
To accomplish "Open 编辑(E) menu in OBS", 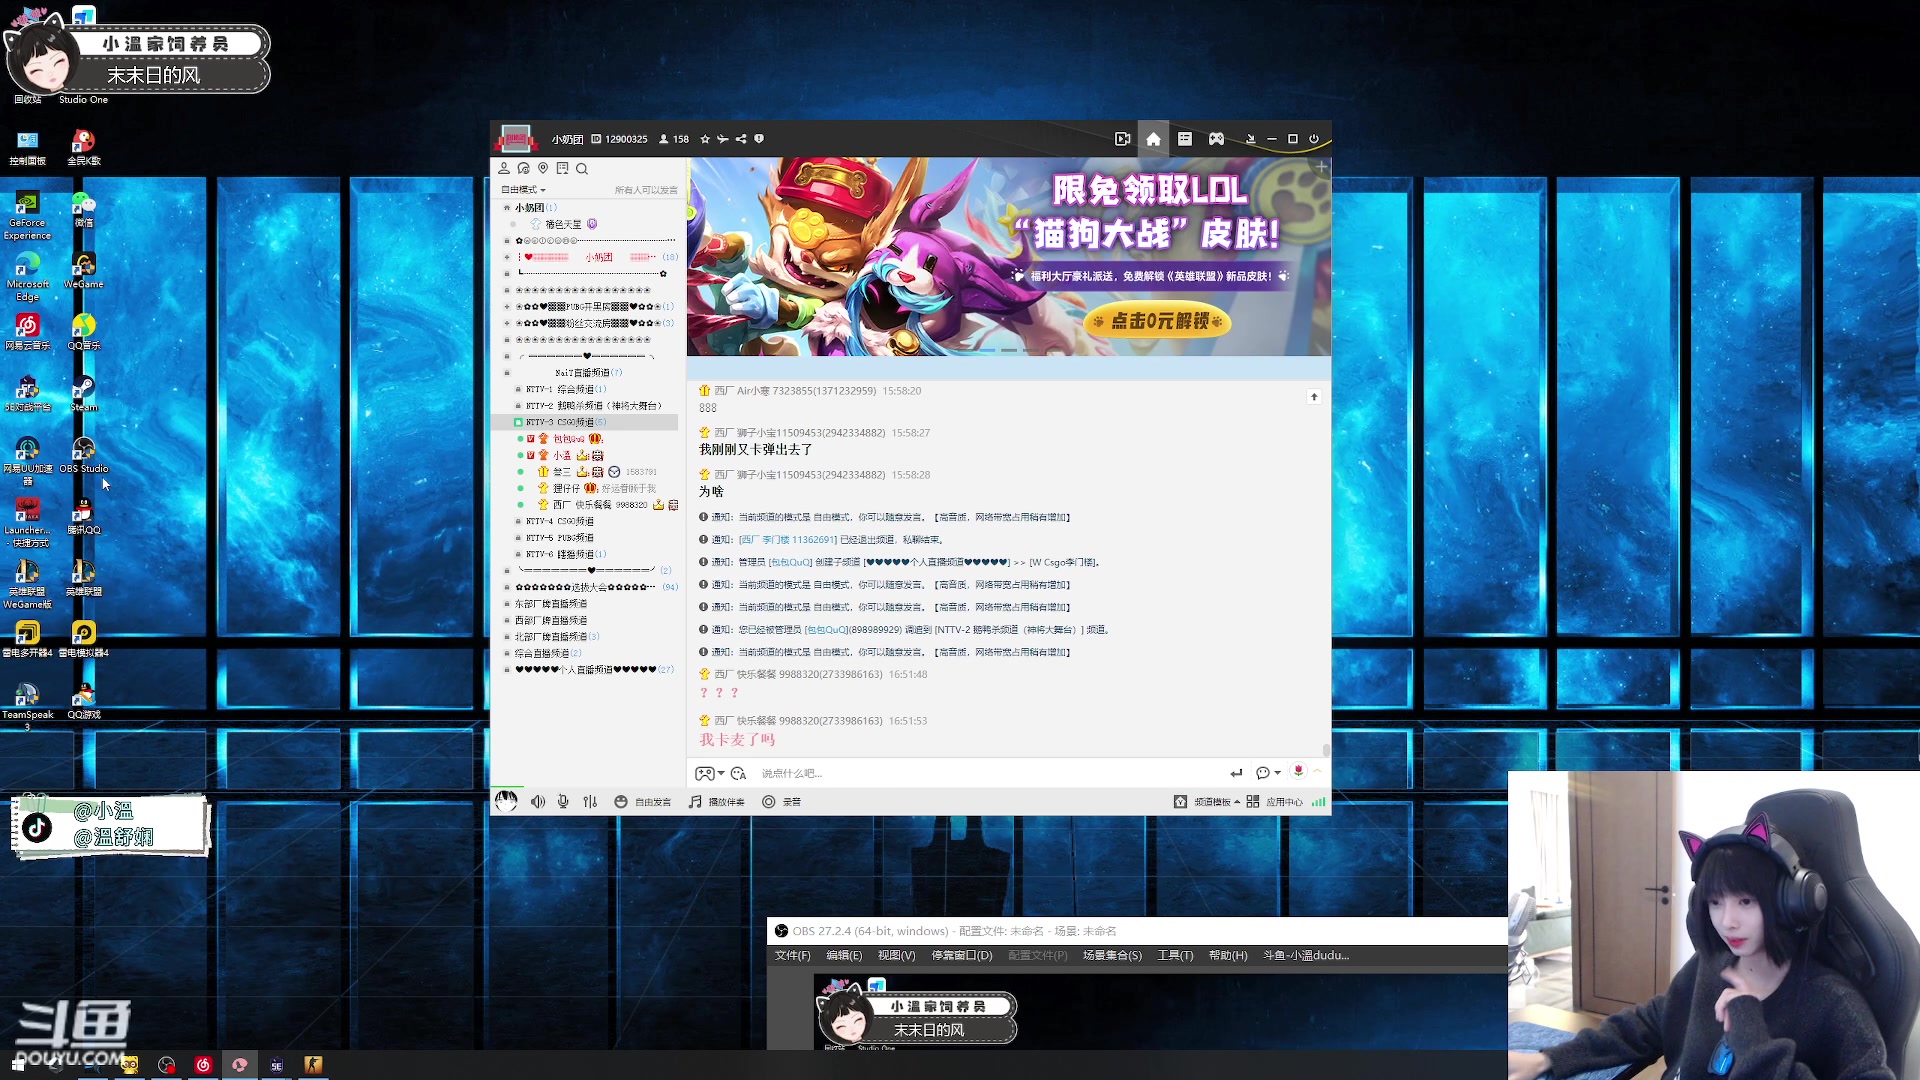I will pyautogui.click(x=844, y=955).
